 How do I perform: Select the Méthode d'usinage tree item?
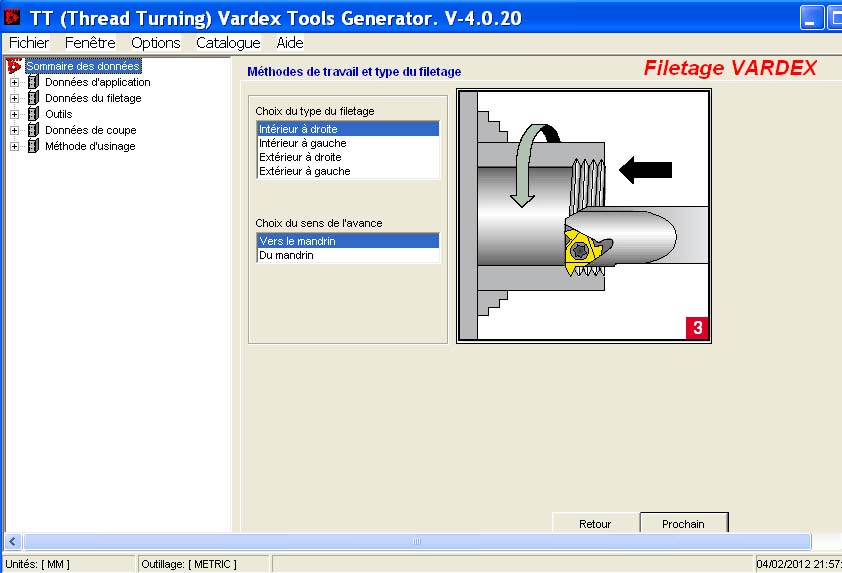90,146
